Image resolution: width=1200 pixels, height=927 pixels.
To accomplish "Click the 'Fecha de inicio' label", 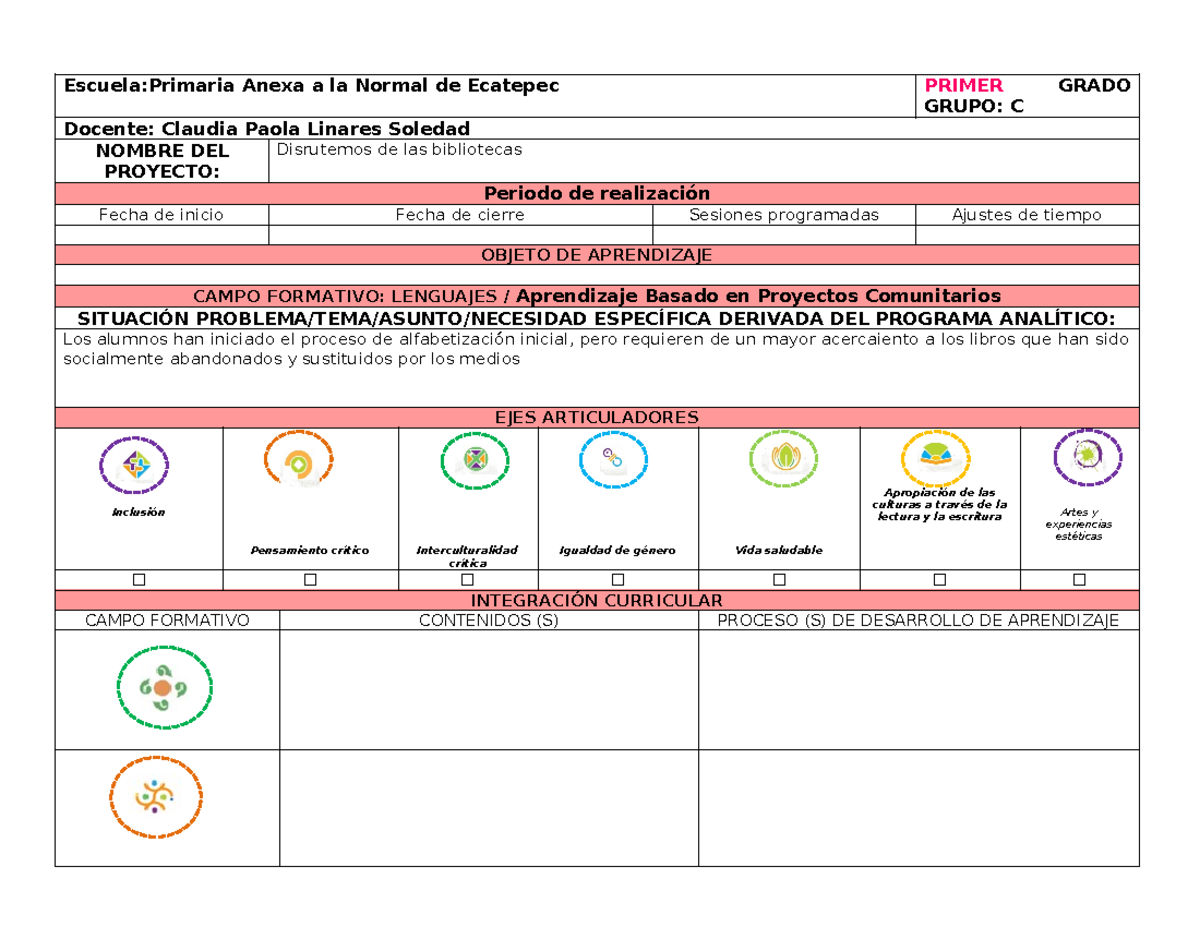I will point(161,214).
